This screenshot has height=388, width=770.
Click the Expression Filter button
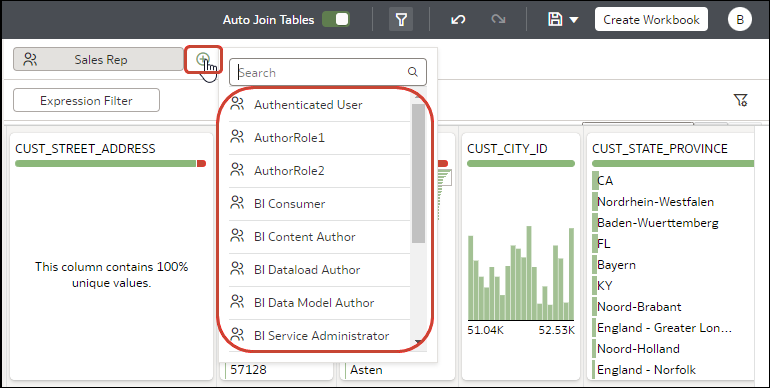[86, 101]
